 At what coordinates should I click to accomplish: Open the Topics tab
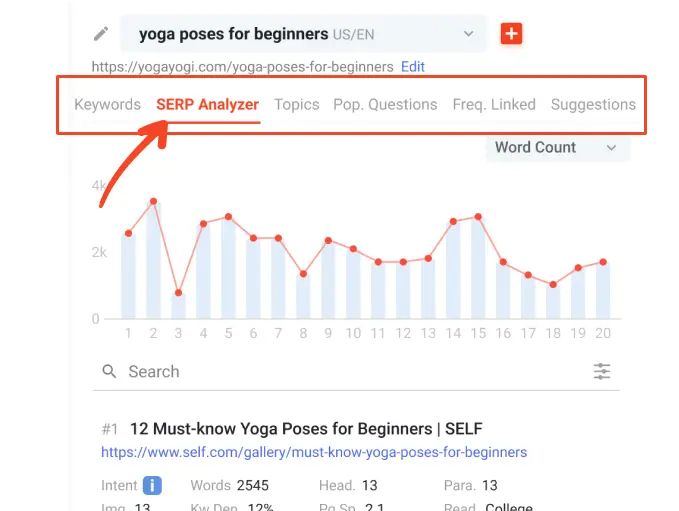297,104
